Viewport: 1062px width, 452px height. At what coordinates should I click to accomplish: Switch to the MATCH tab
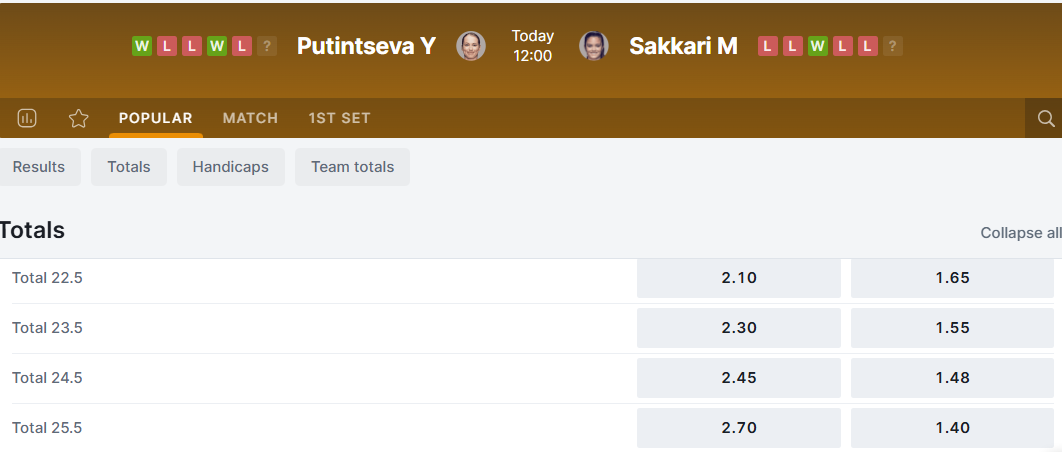250,118
